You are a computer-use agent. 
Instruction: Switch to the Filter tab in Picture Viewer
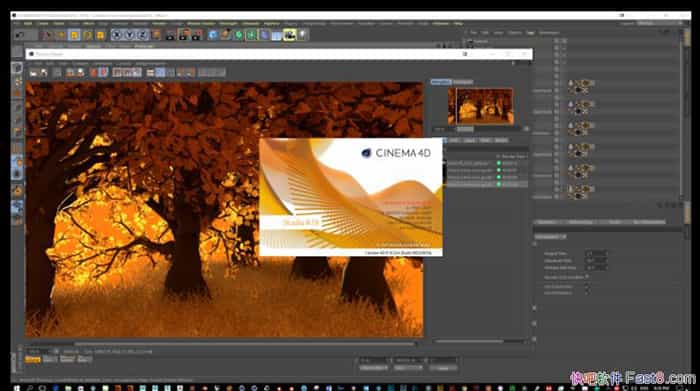click(x=485, y=140)
